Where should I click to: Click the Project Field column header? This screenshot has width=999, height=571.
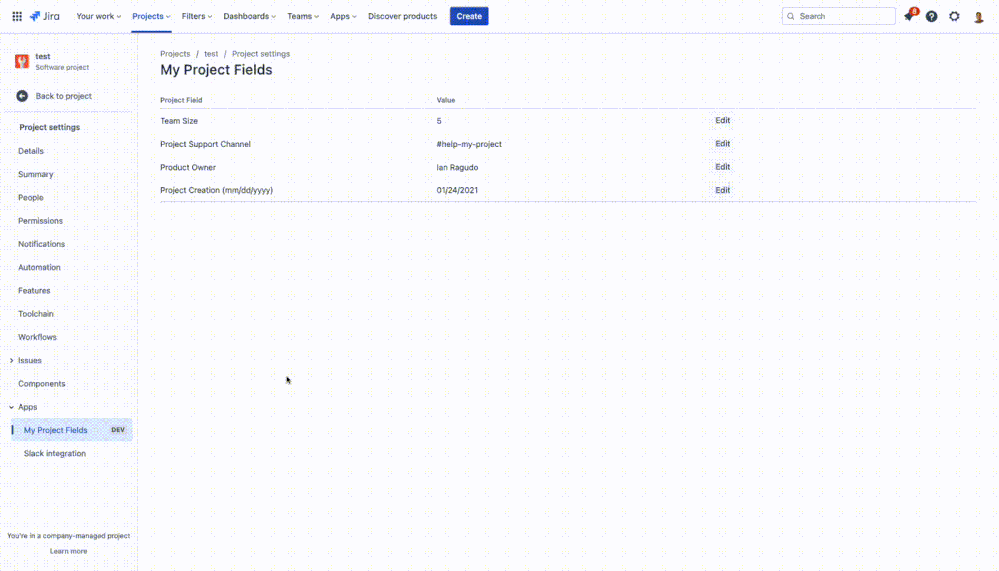(181, 100)
